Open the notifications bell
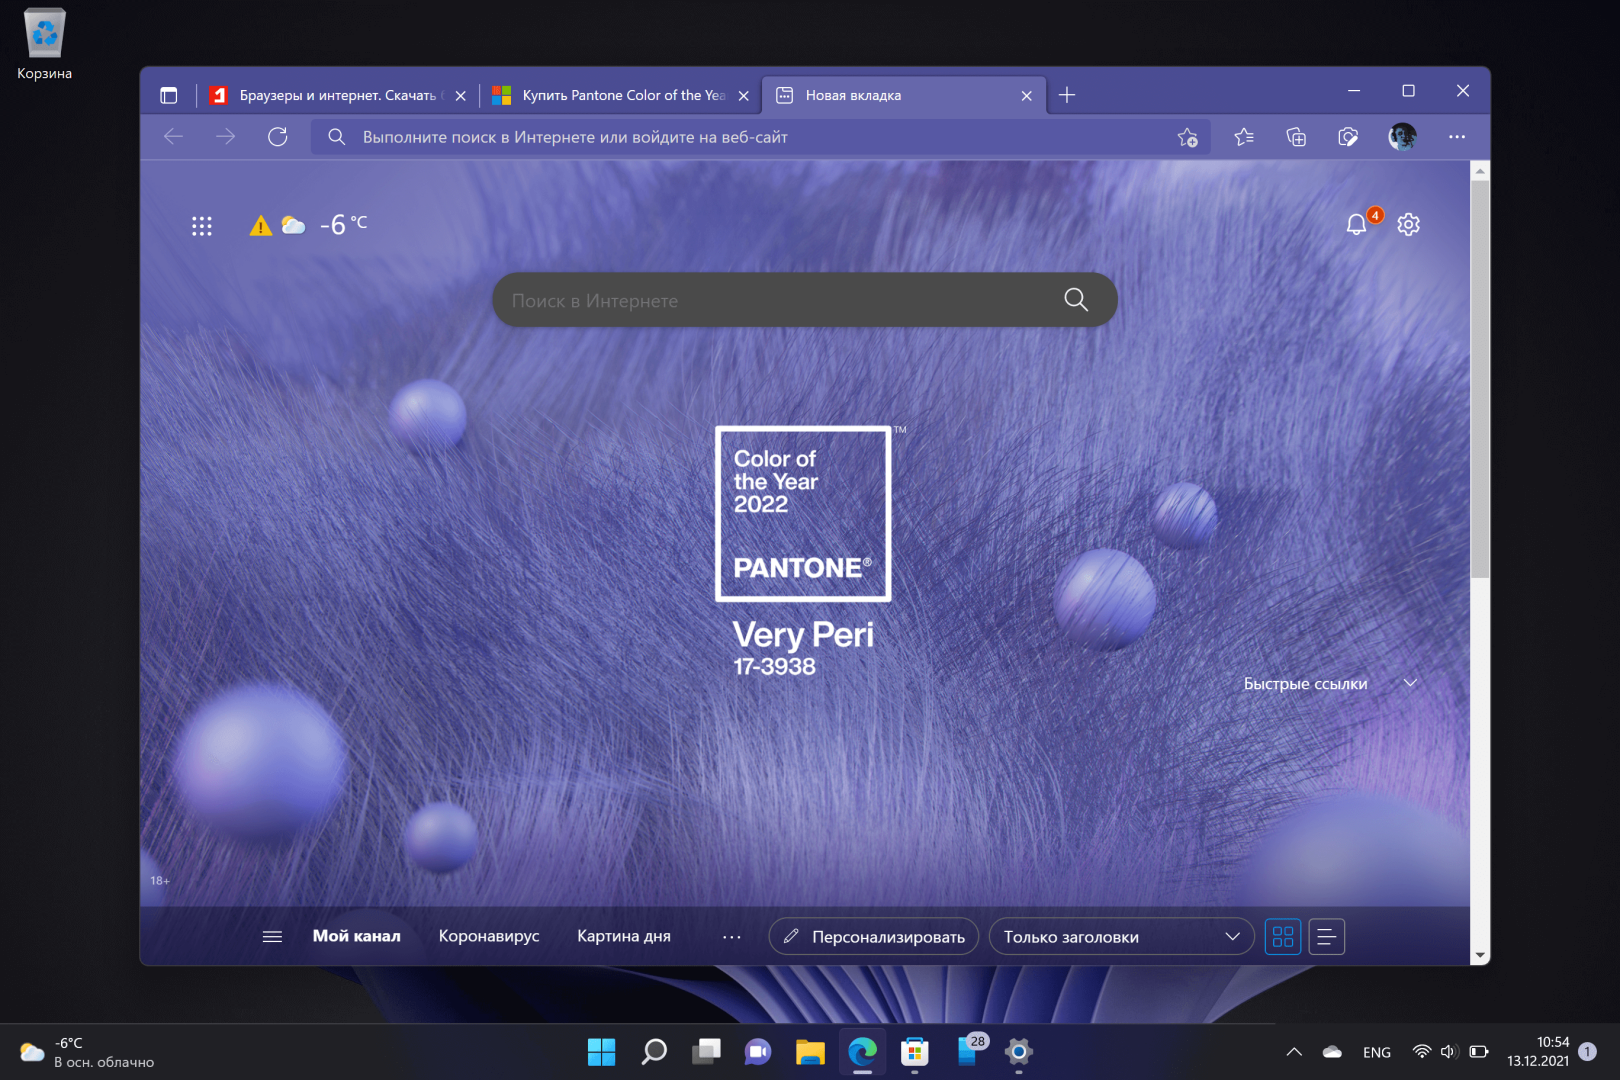Screen dimensions: 1620x1080 coord(1357,224)
